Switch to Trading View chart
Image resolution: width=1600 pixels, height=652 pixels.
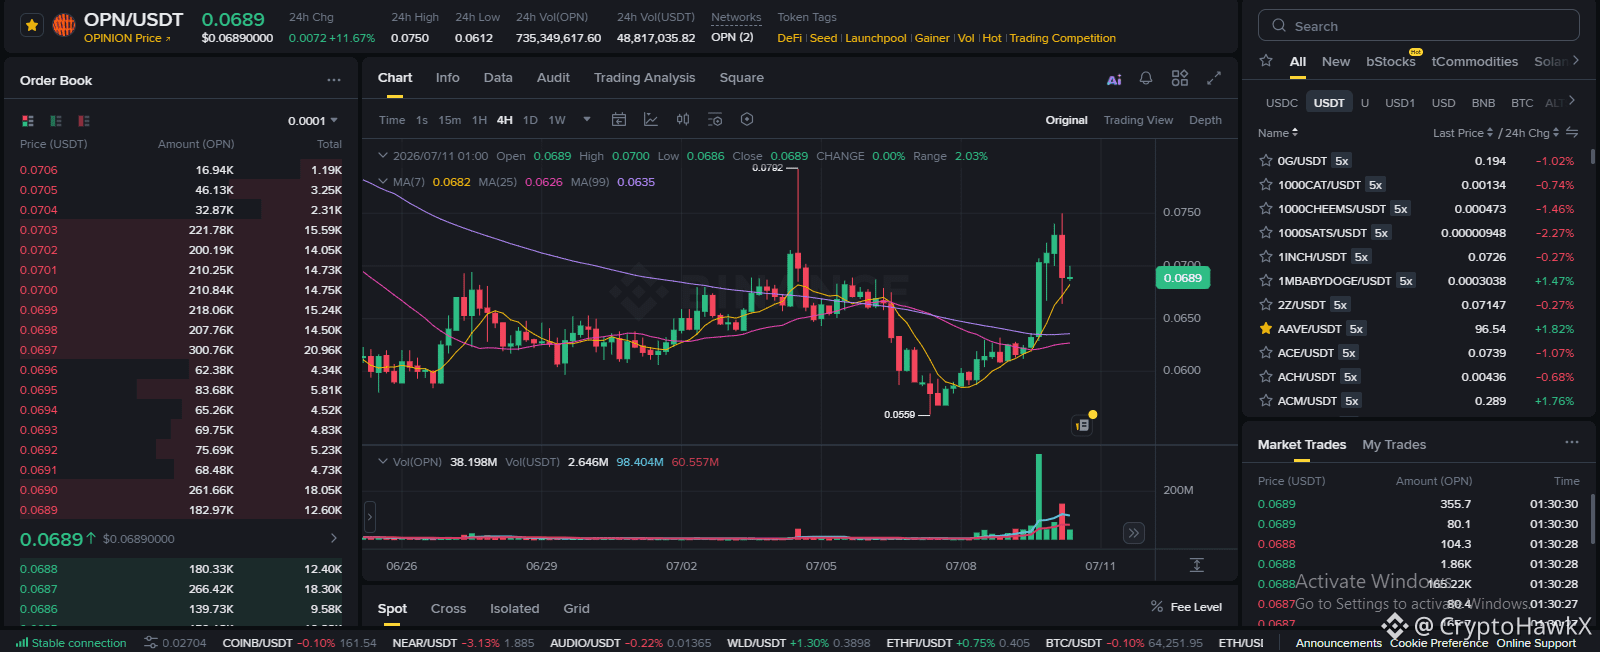pos(1138,120)
